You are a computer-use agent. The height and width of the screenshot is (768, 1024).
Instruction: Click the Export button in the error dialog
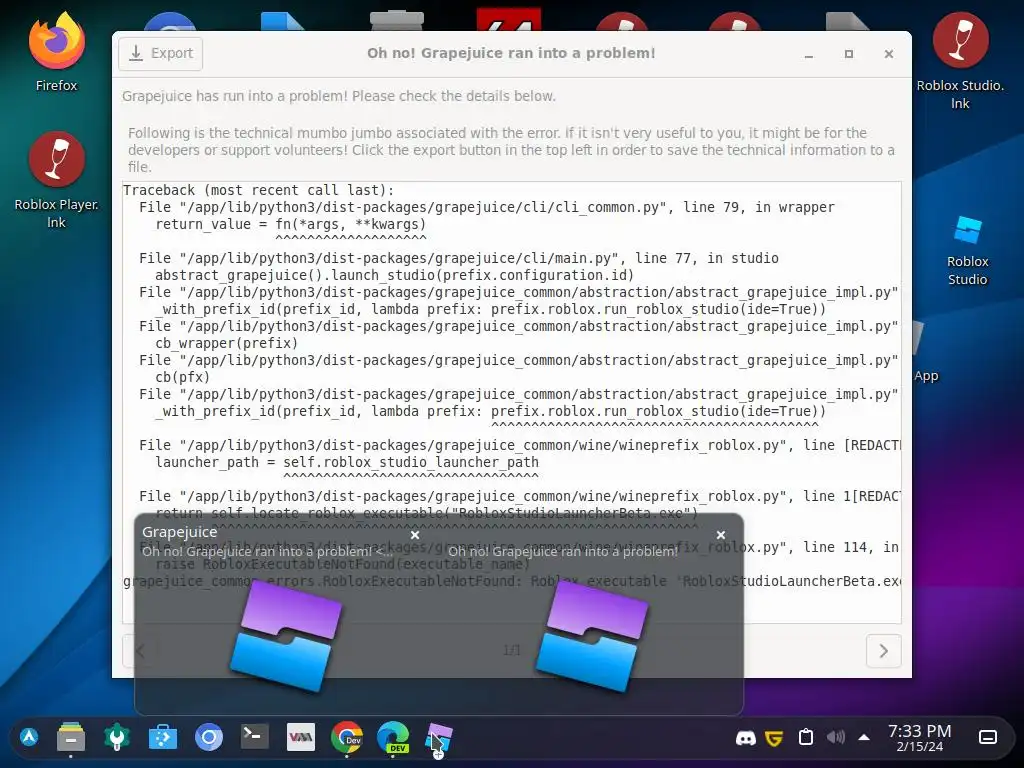coord(161,54)
